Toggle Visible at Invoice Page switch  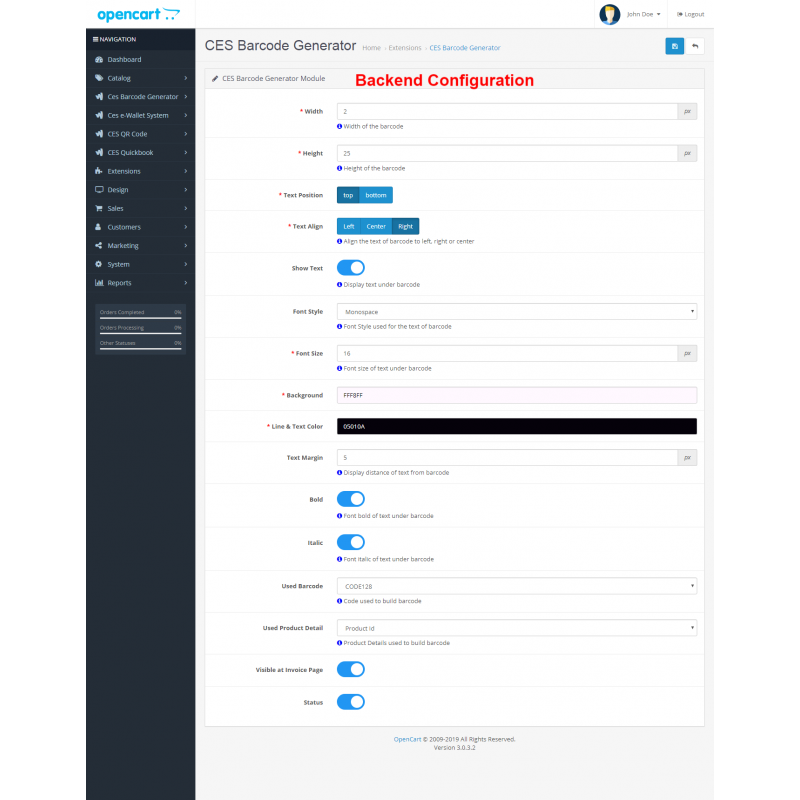pos(351,669)
